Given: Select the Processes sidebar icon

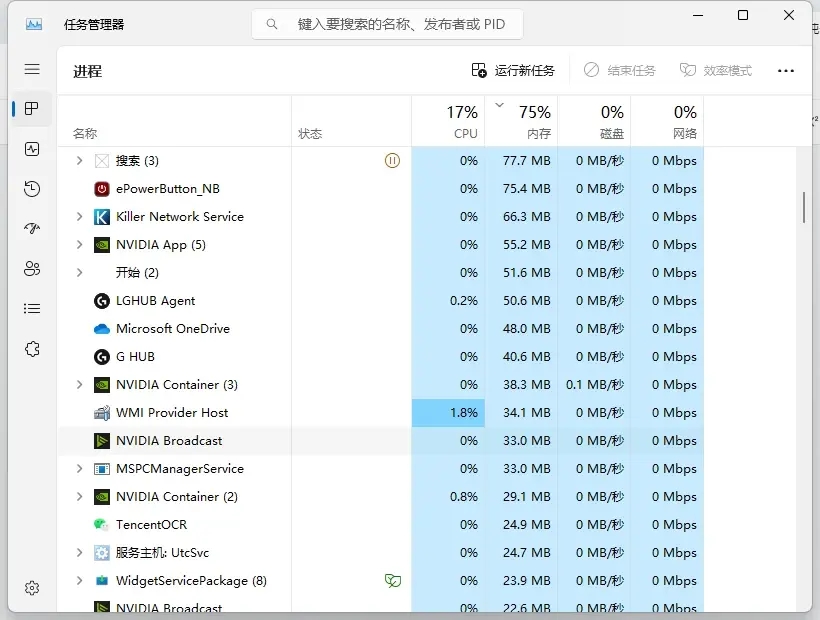Looking at the screenshot, I should coord(32,109).
